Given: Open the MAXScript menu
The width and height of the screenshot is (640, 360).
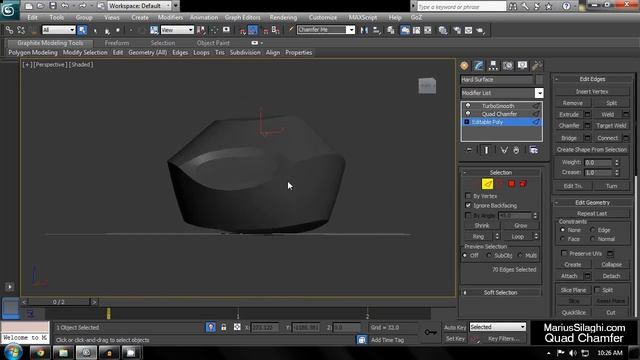Looking at the screenshot, I should pos(363,18).
